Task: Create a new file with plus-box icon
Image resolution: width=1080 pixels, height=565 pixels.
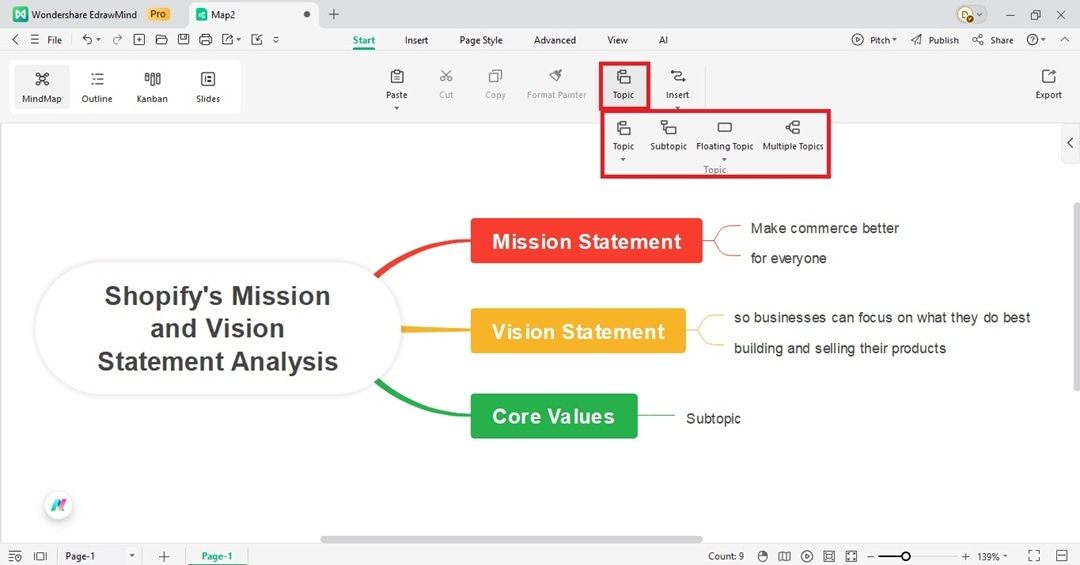Action: [139, 40]
